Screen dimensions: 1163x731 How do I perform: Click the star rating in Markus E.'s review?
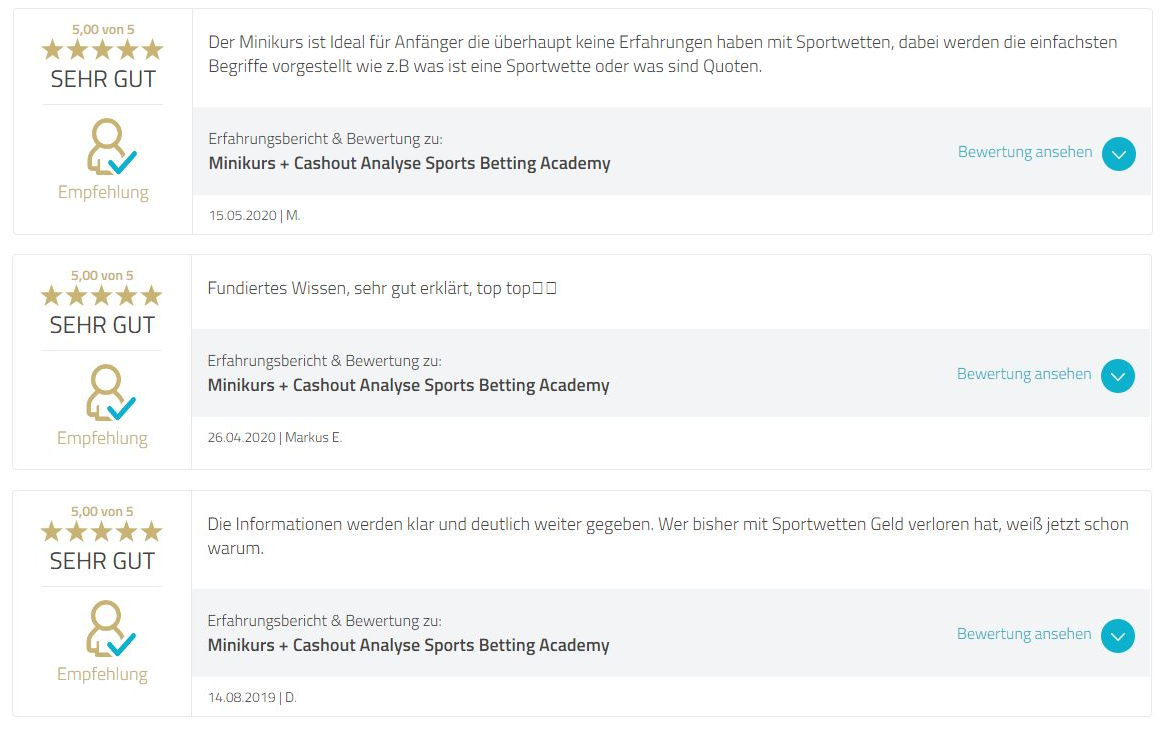coord(101,295)
